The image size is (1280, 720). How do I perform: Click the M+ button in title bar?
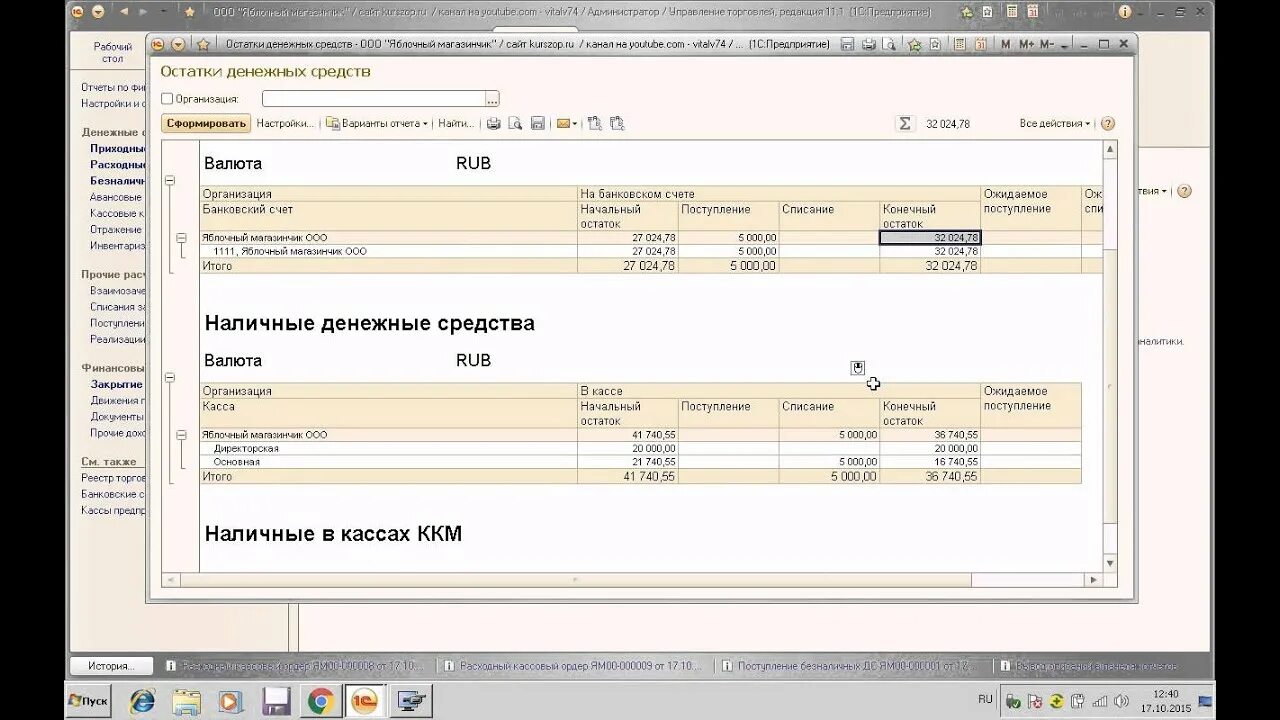pos(1027,45)
